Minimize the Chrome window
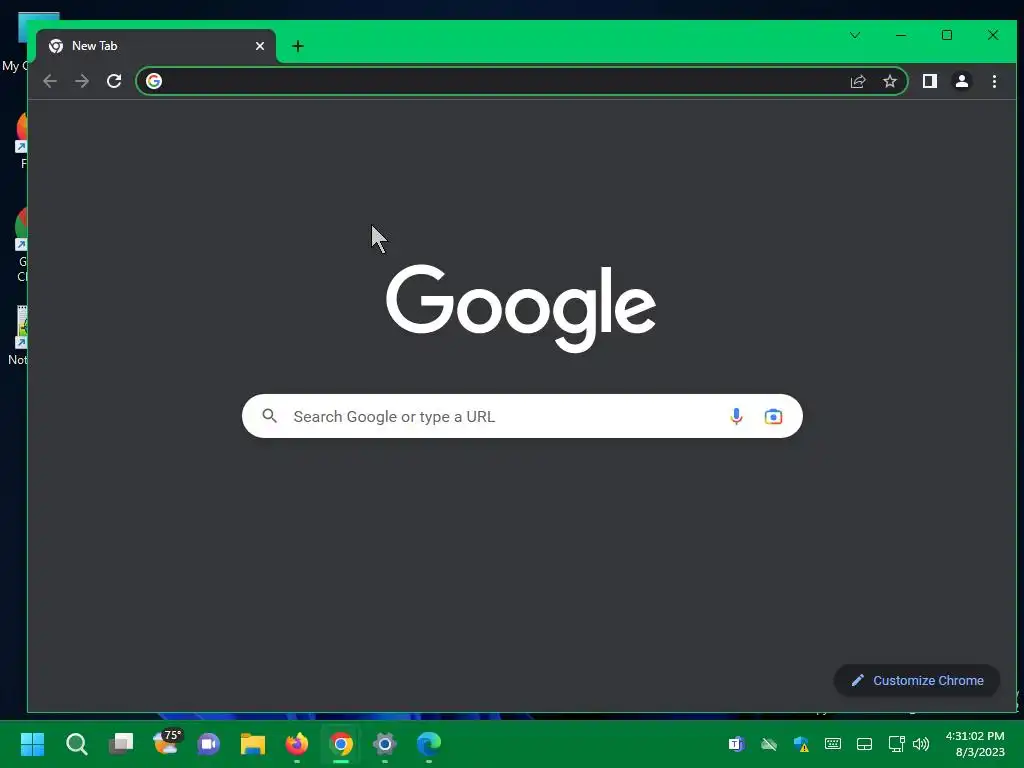 coord(901,35)
